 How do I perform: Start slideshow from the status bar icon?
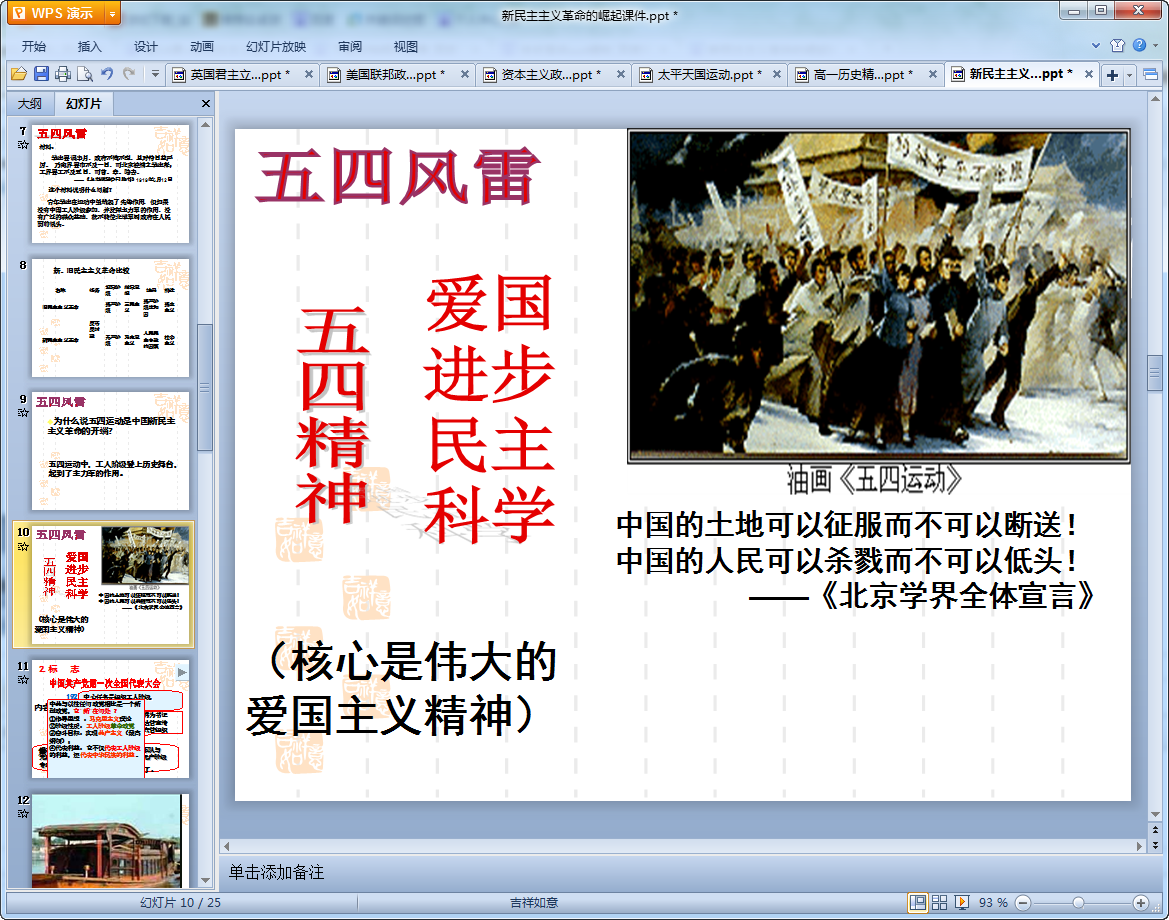click(x=962, y=902)
